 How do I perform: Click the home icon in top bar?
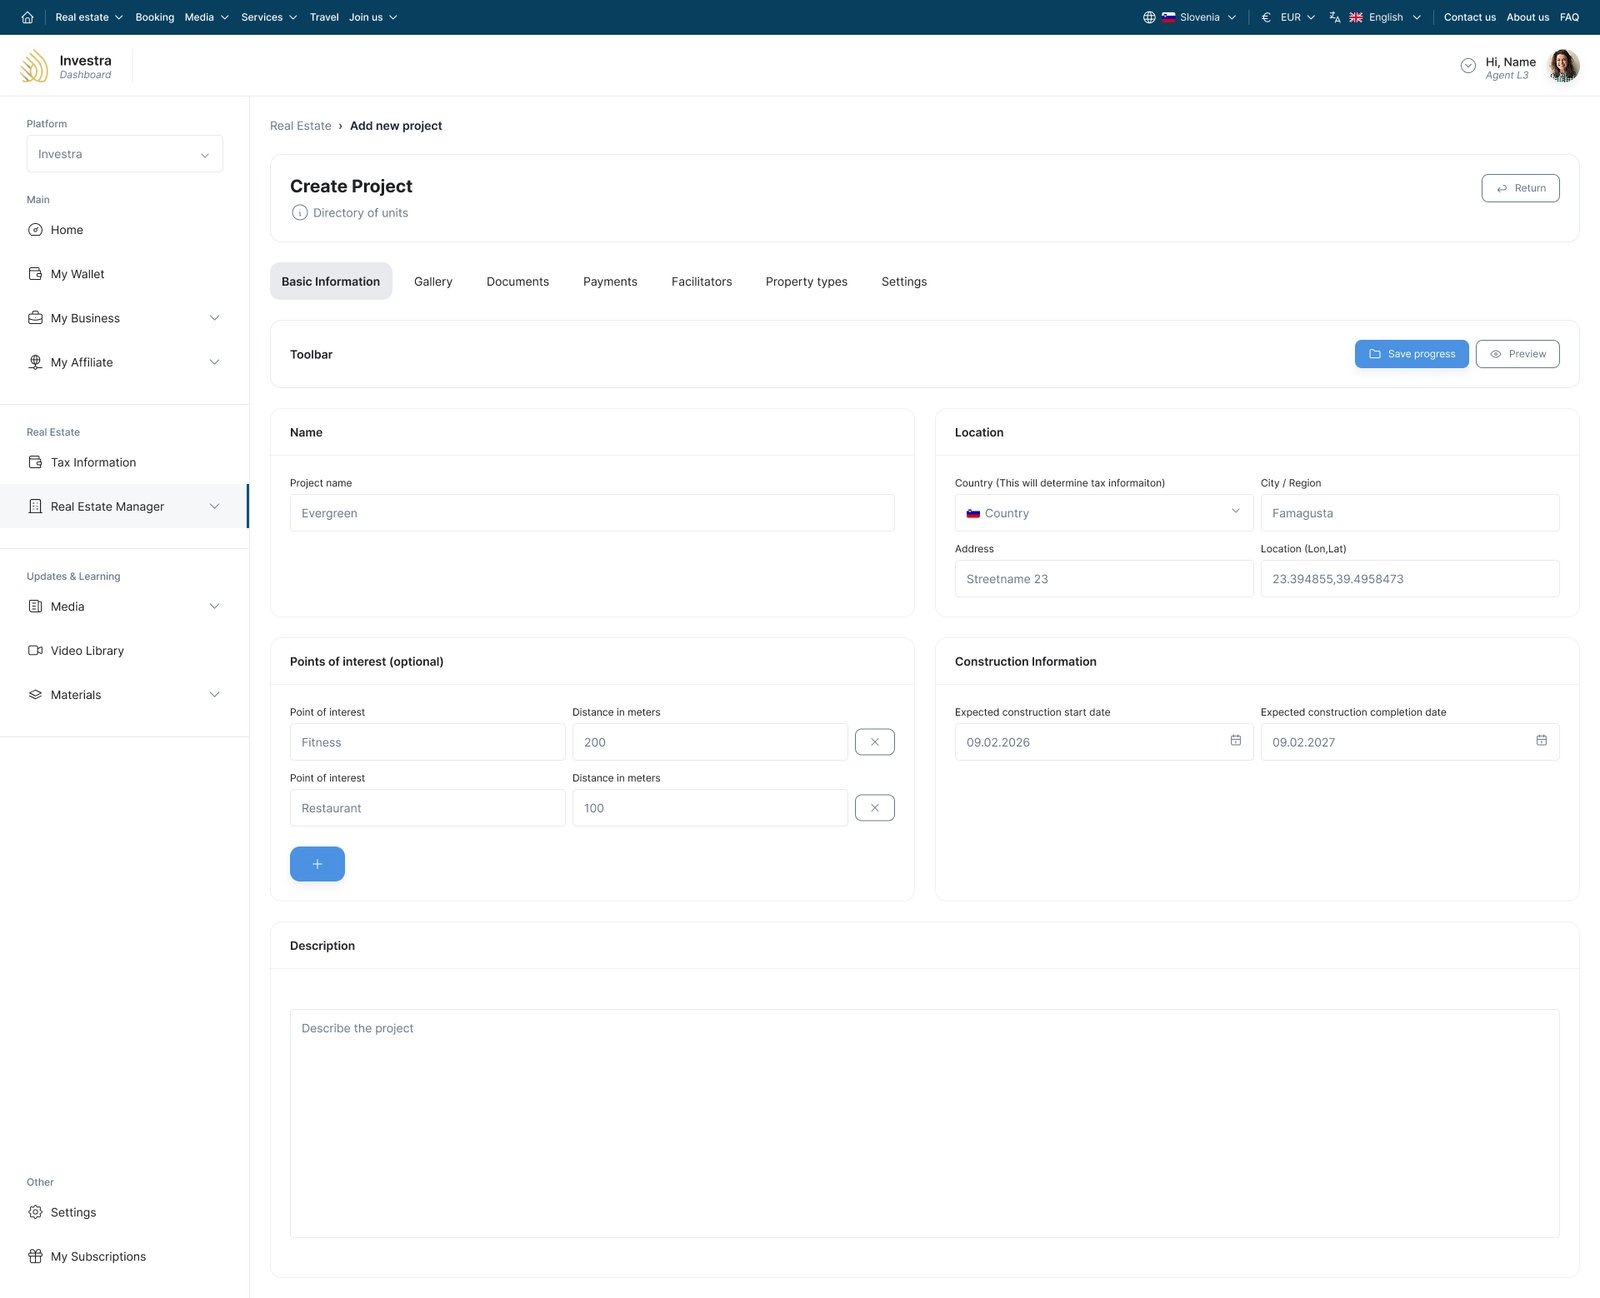pos(27,17)
